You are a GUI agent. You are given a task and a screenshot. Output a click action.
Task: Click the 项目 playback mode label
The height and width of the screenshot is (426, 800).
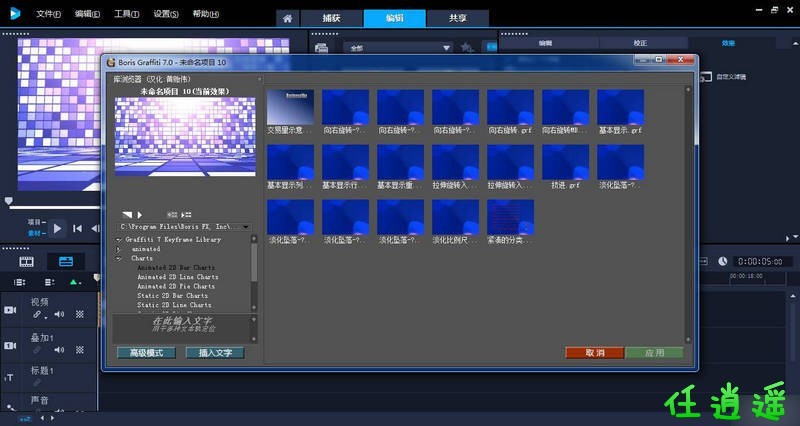click(x=37, y=222)
